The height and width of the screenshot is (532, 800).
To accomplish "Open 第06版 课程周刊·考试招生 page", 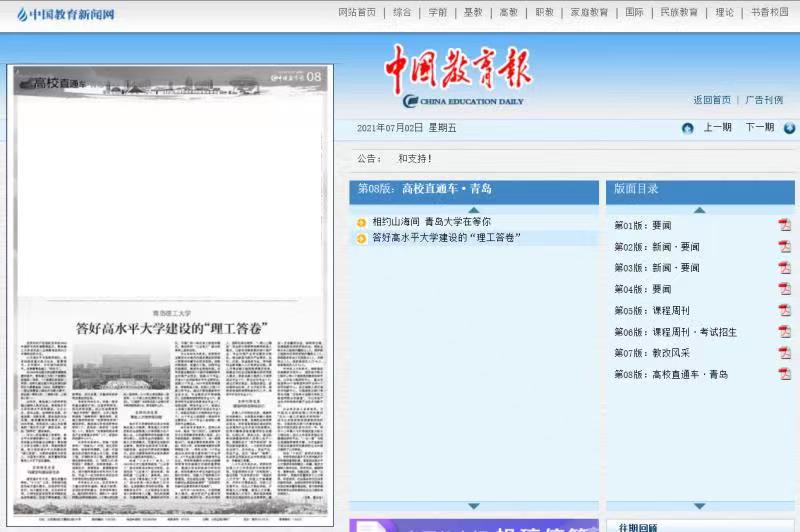I will 675,332.
